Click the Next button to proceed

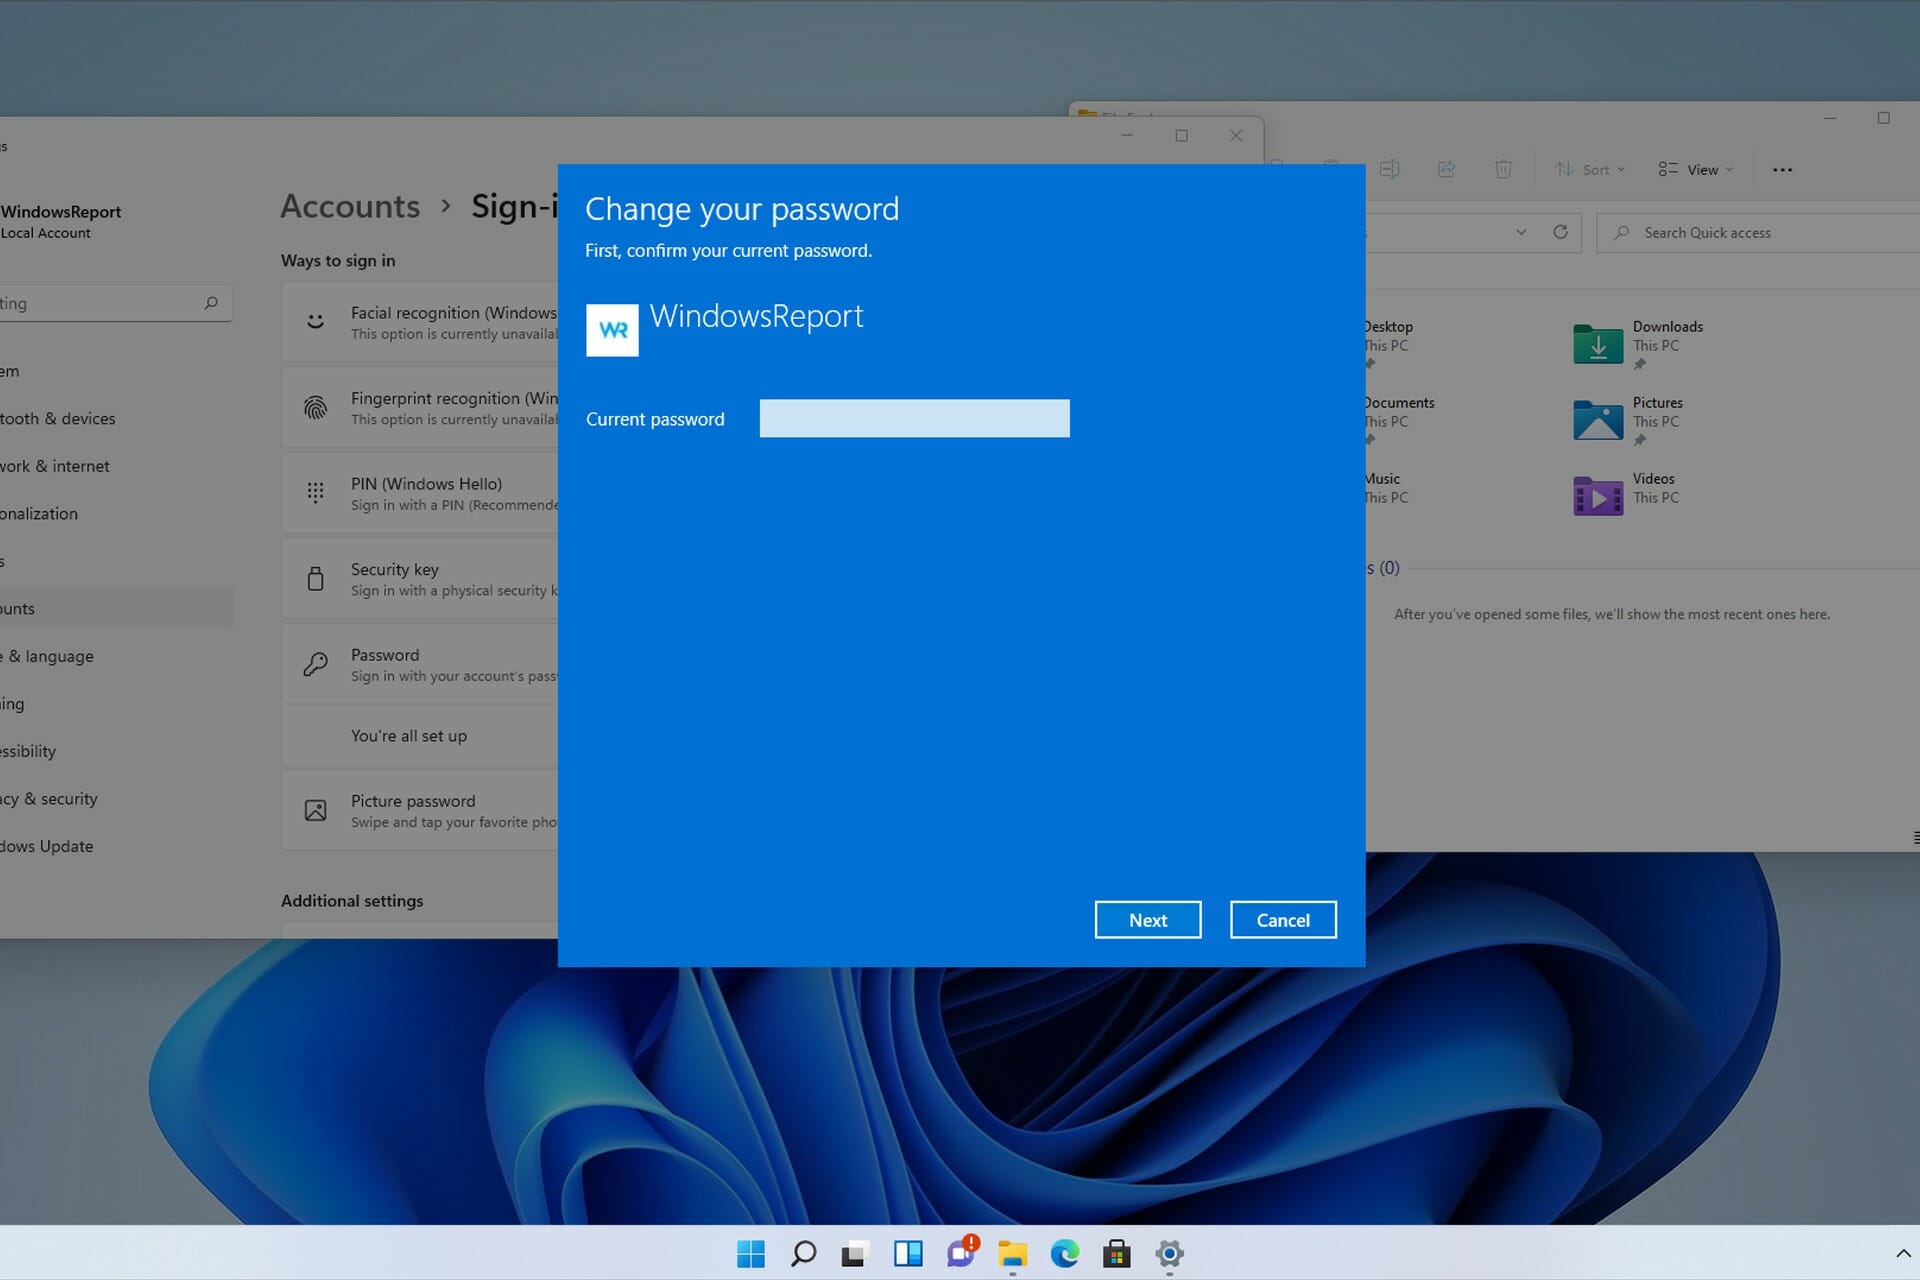[1149, 920]
